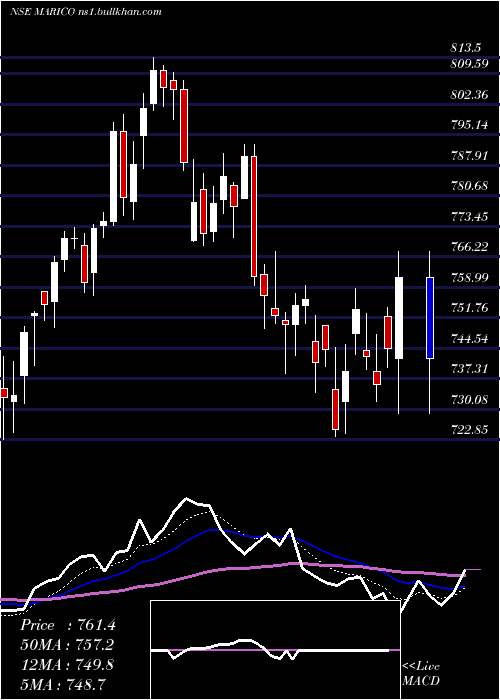This screenshot has height=700, width=500.
Task: Click the 744.54 price level label
Action: click(x=469, y=339)
